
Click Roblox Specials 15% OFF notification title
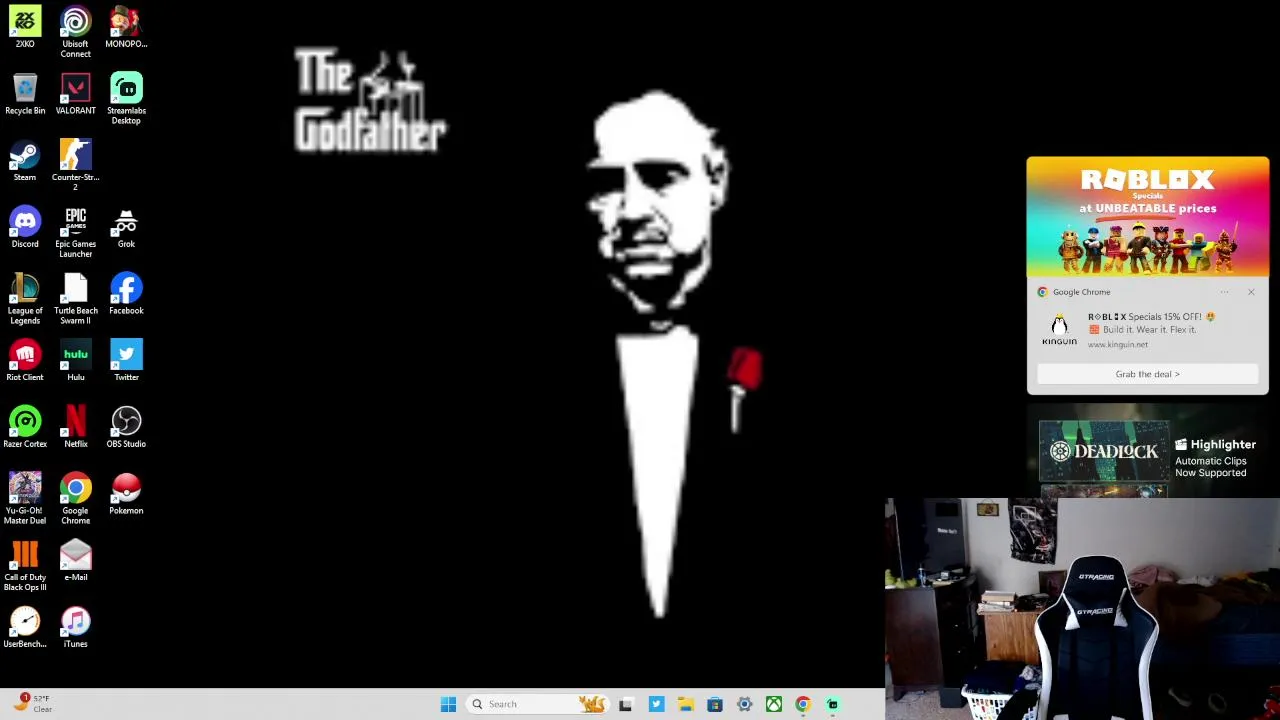click(x=1151, y=317)
